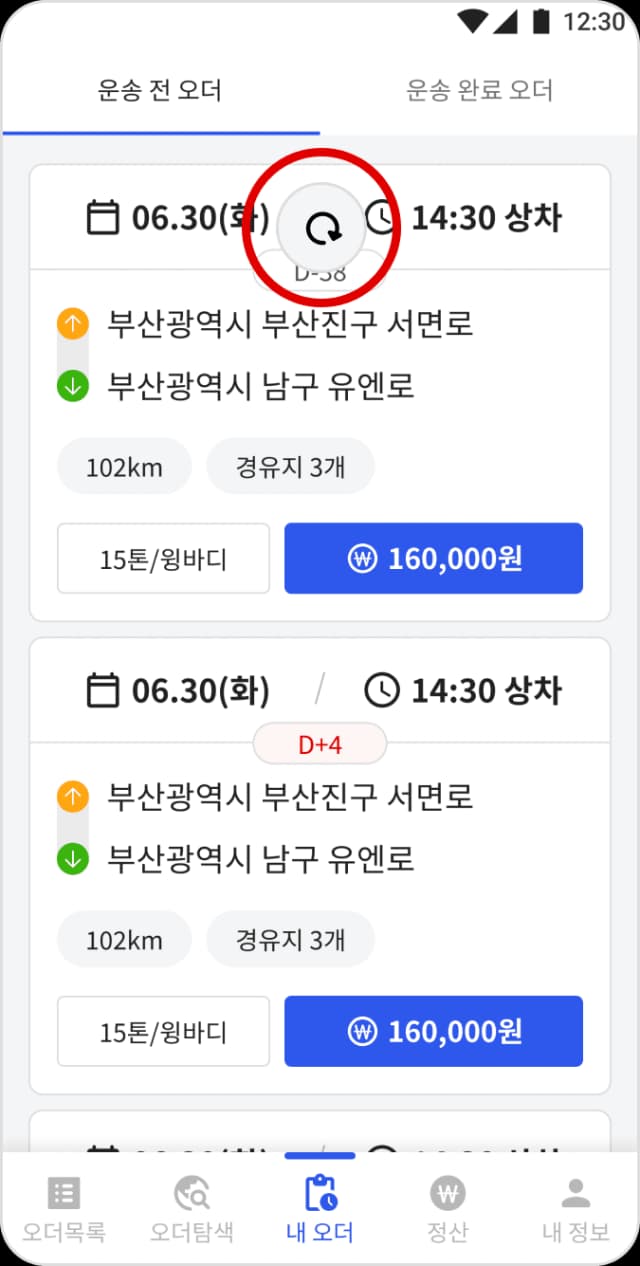Screen dimensions: 640x1266
Task: Select the 15톤/윙바디 vehicle chip
Action: (163, 558)
